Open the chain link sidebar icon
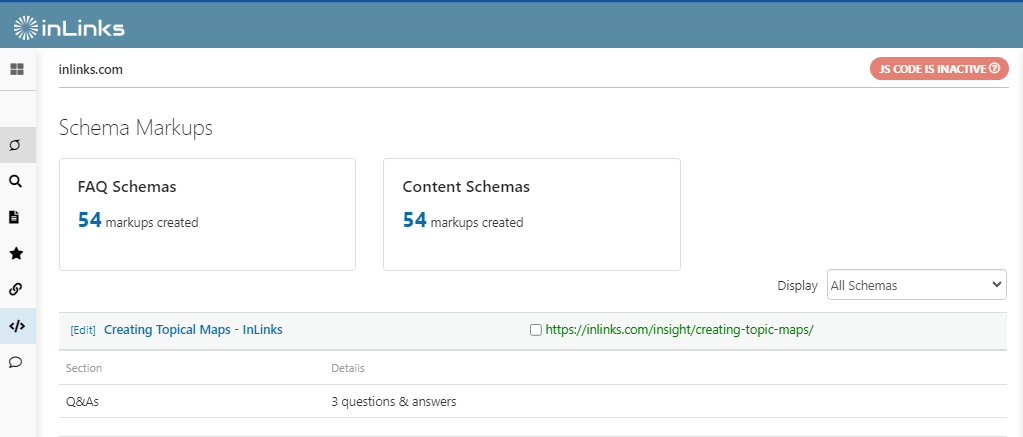 coord(16,289)
